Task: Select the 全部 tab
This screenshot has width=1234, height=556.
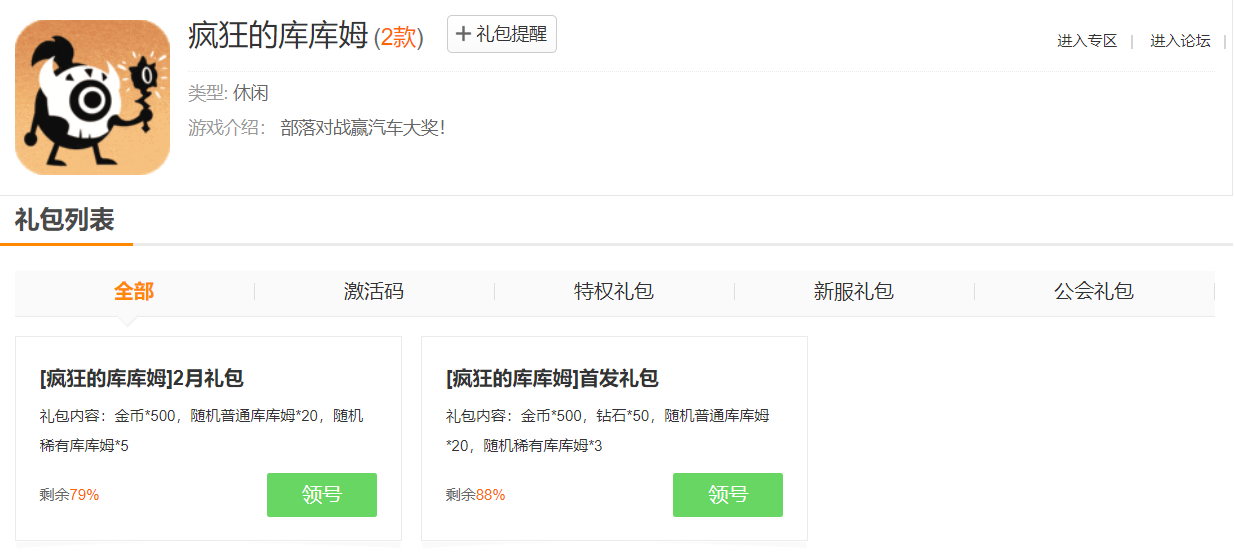Action: pyautogui.click(x=134, y=292)
